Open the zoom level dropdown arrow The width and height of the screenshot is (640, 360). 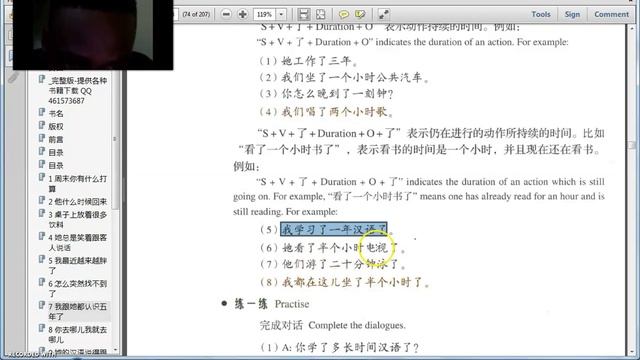281,14
